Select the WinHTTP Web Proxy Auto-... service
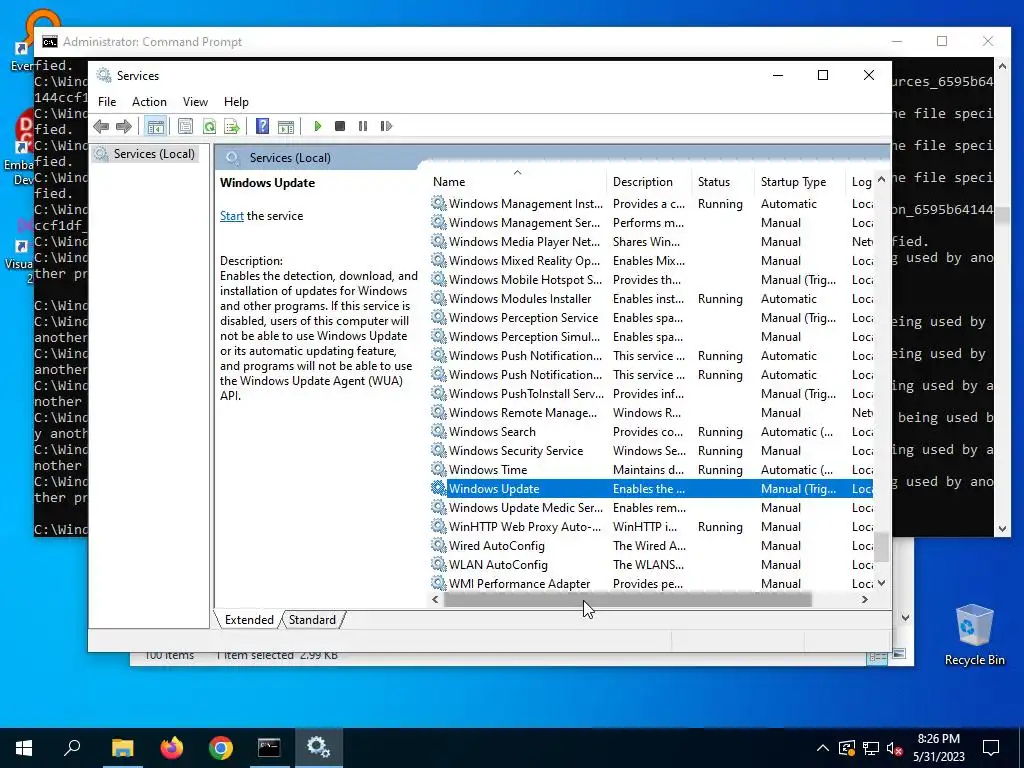Screen dimensions: 1024x768 525,527
